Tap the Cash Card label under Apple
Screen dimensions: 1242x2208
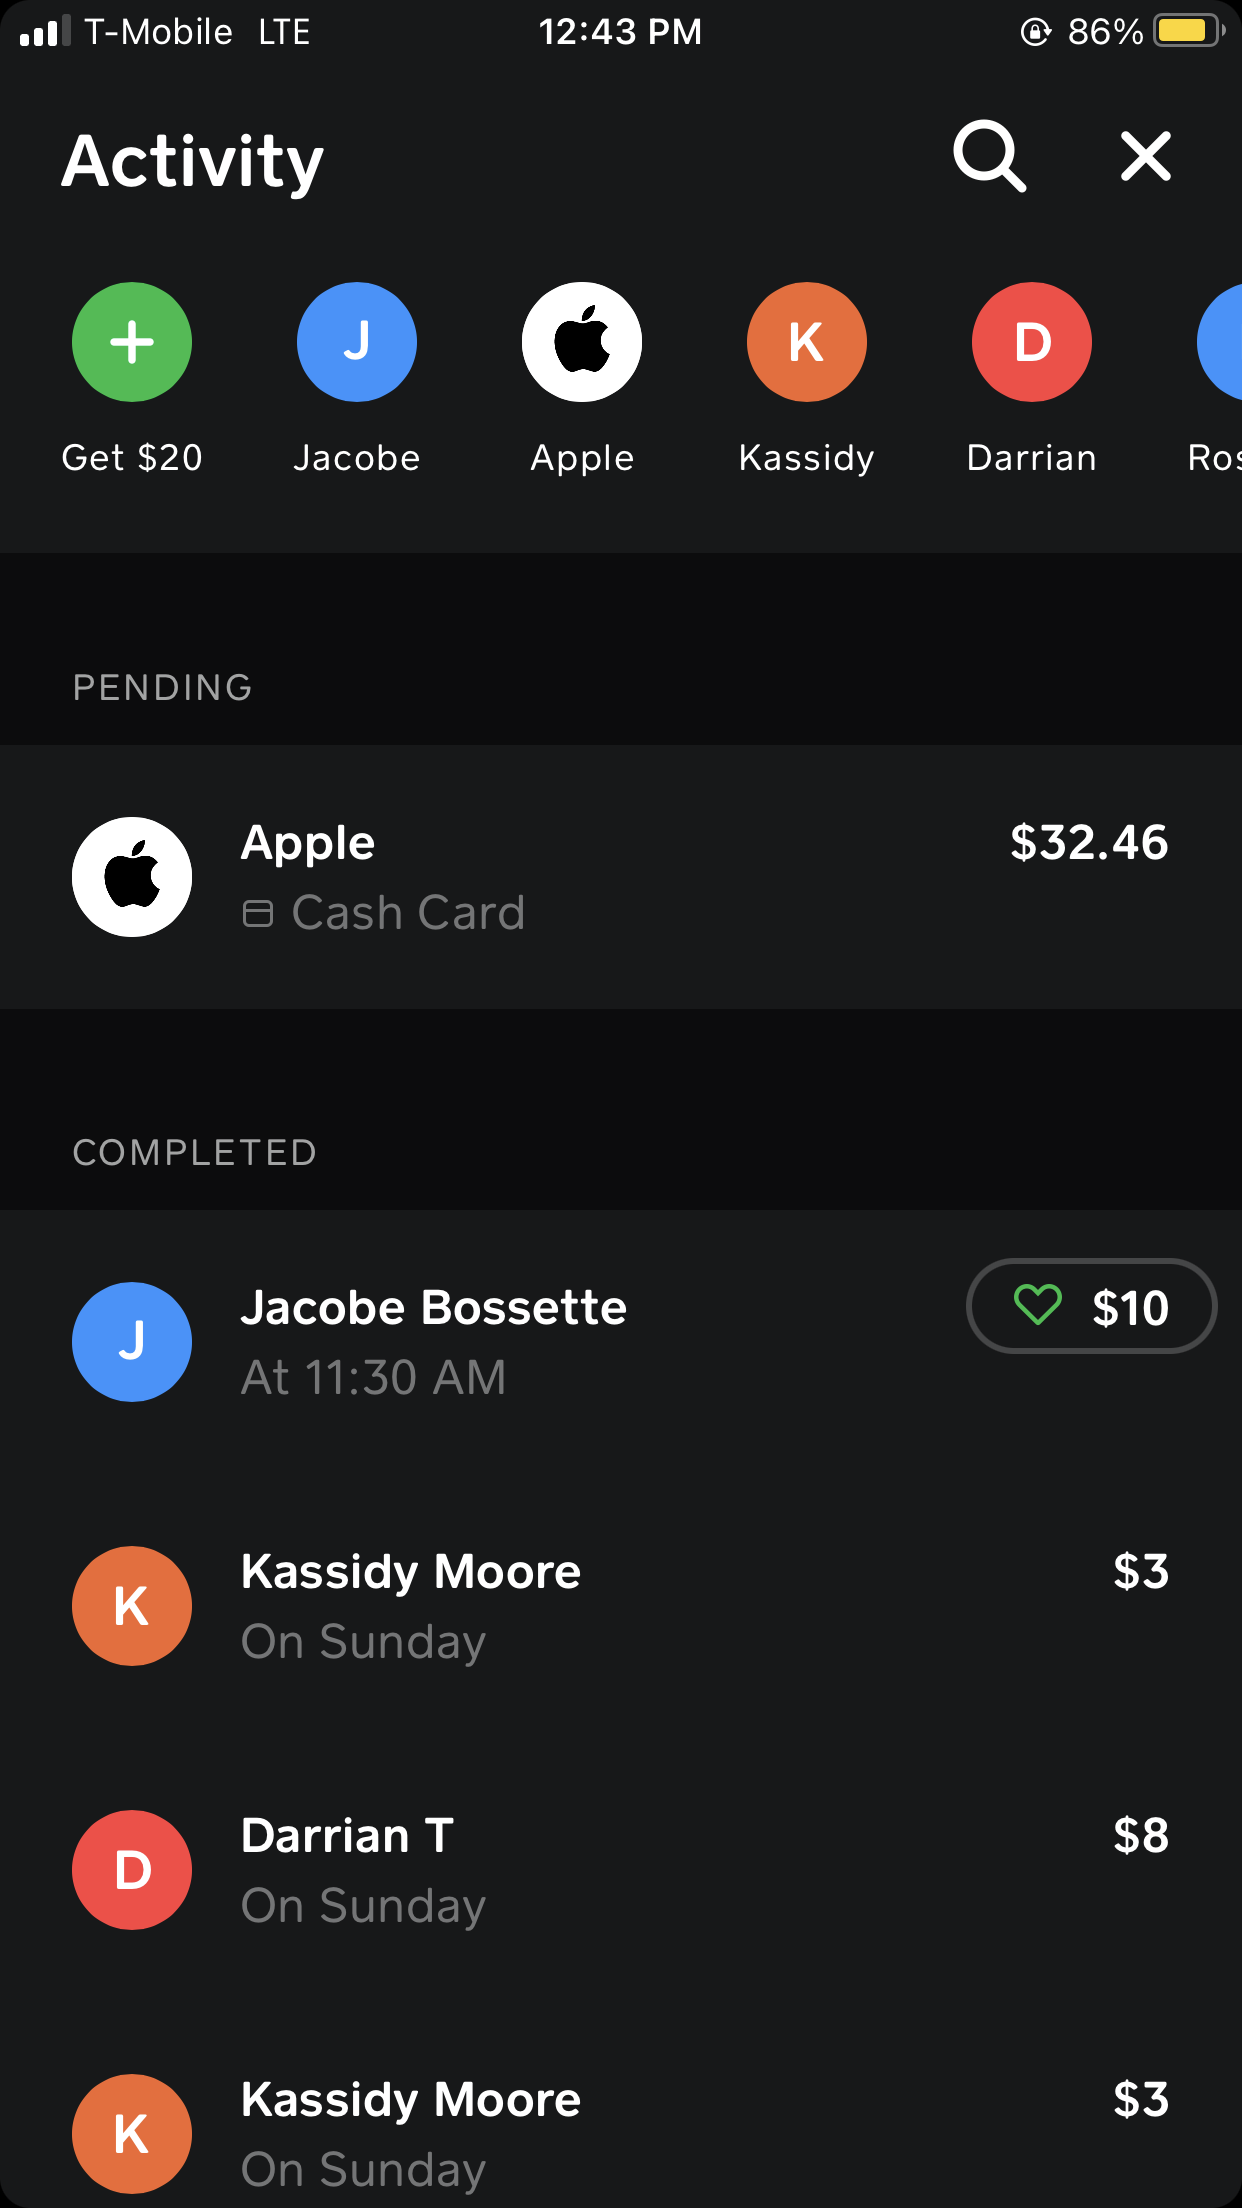click(407, 913)
